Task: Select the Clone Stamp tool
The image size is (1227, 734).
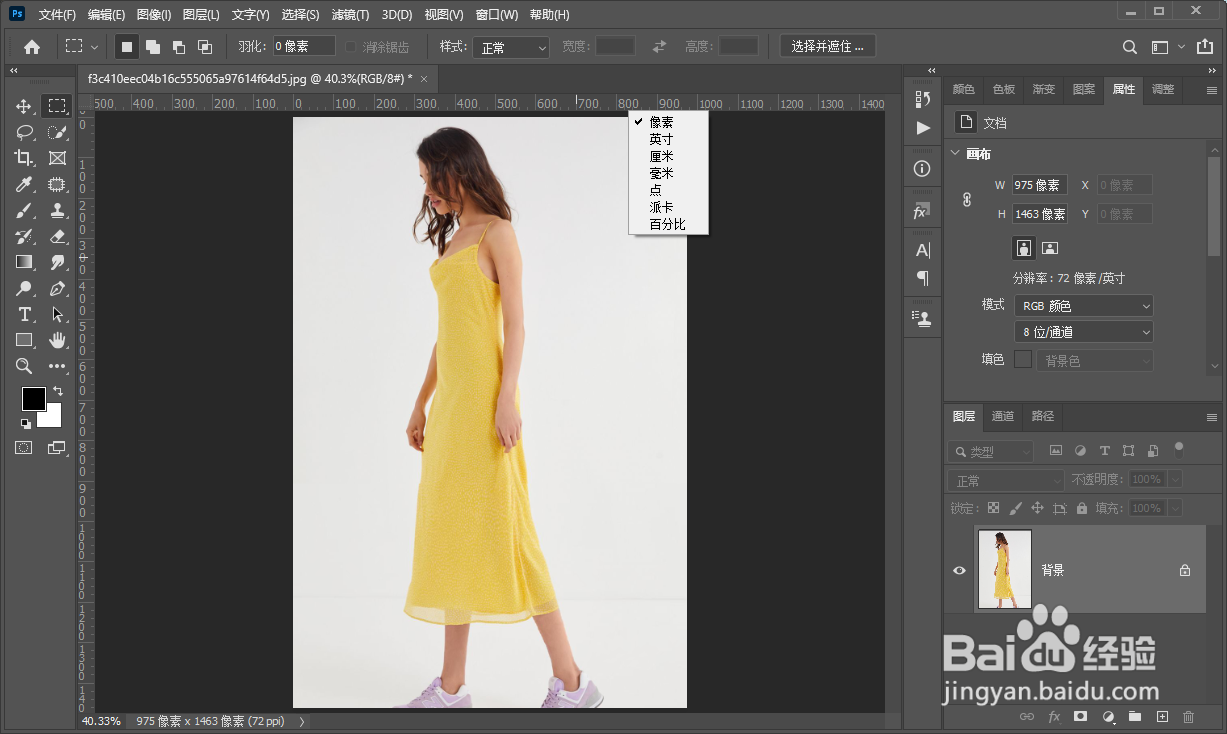Action: tap(57, 210)
